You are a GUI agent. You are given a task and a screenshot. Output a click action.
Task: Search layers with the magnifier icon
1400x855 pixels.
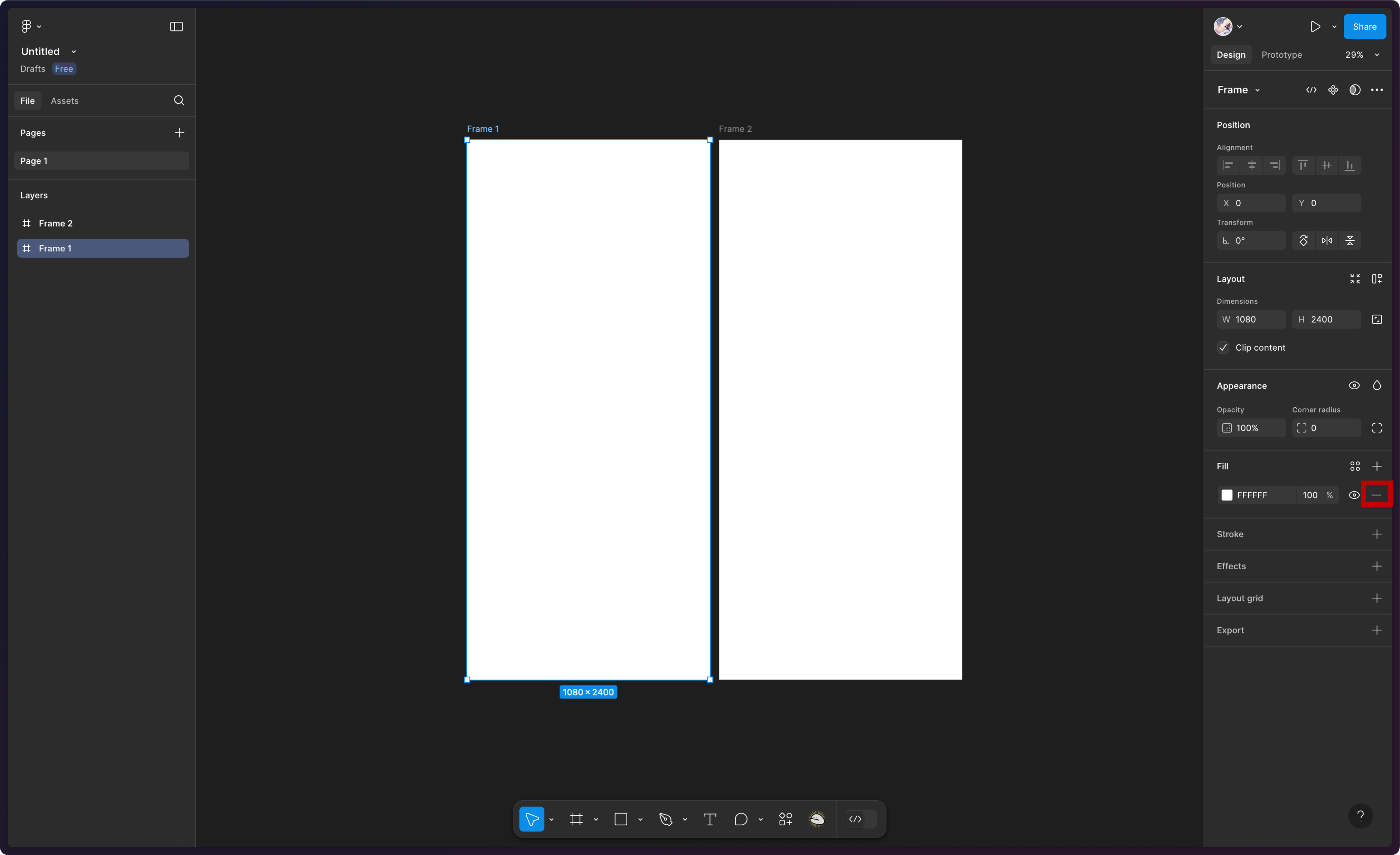click(179, 101)
